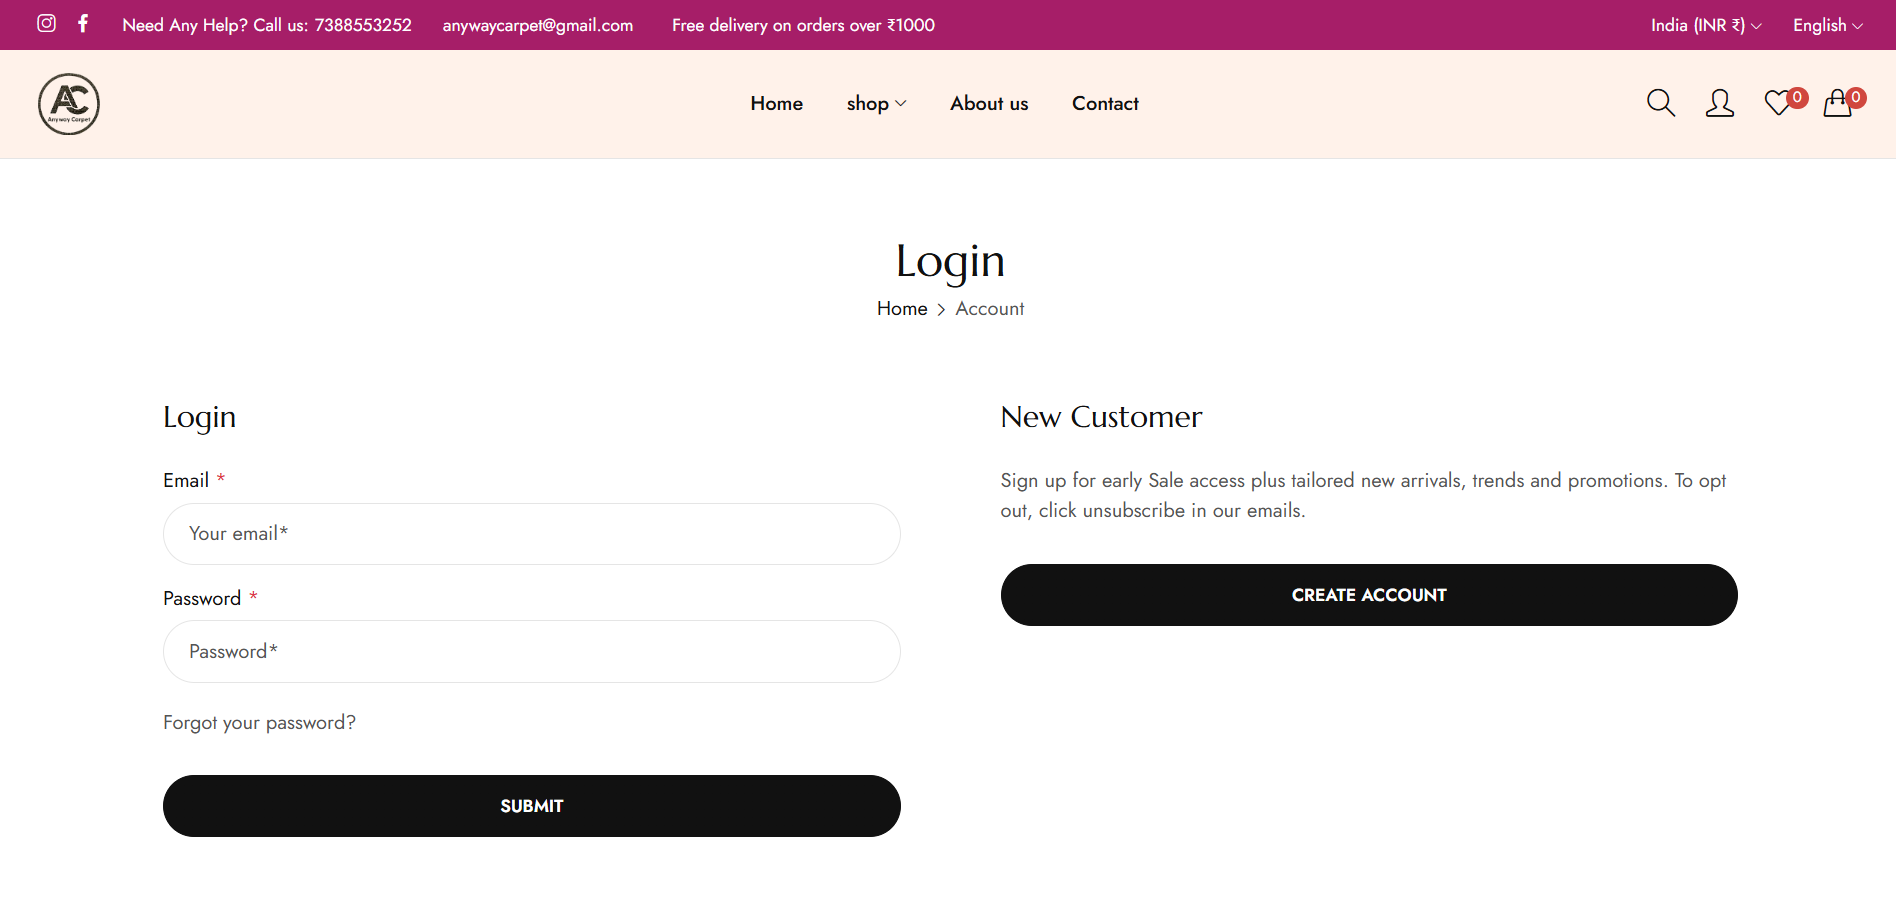Click the Anyway Carpet logo

(x=69, y=104)
